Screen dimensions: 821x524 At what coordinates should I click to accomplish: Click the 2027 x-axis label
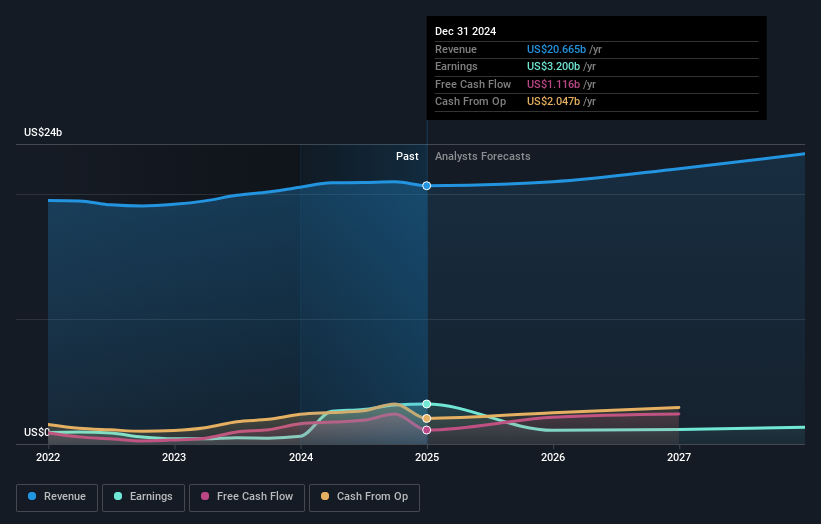coord(679,457)
